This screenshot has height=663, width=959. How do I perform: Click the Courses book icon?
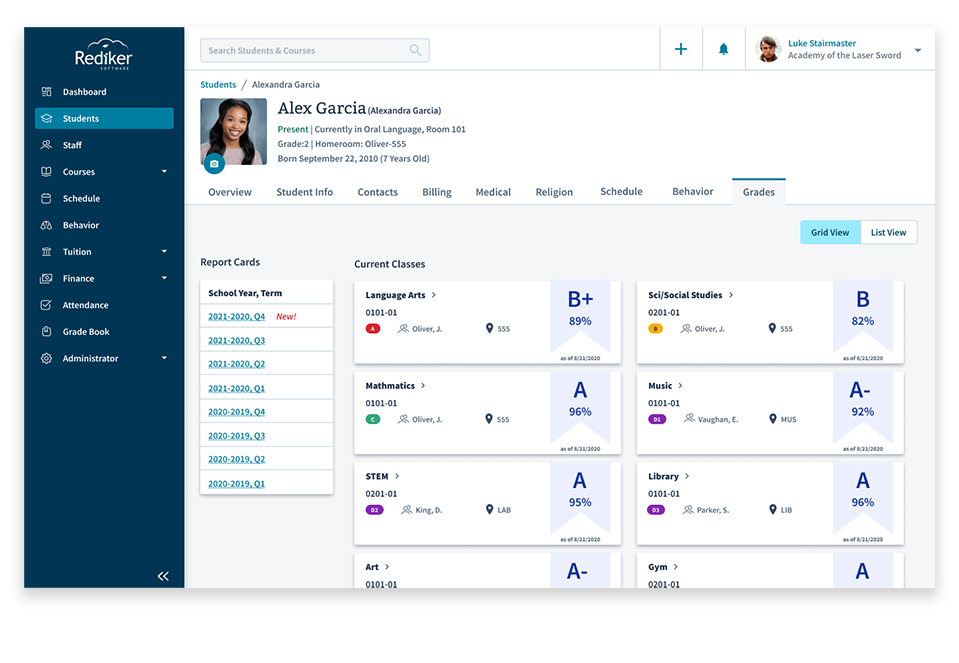point(46,172)
